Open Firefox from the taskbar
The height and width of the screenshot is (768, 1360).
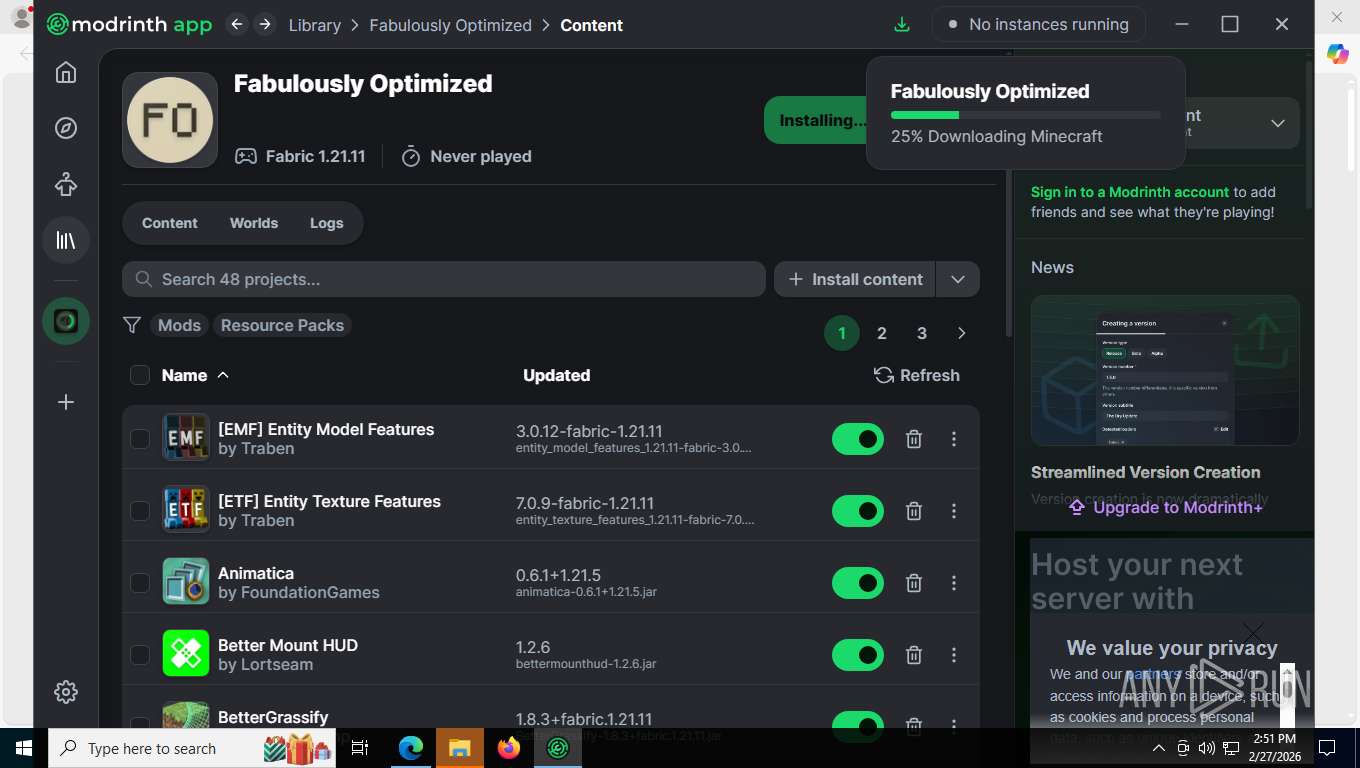point(509,748)
